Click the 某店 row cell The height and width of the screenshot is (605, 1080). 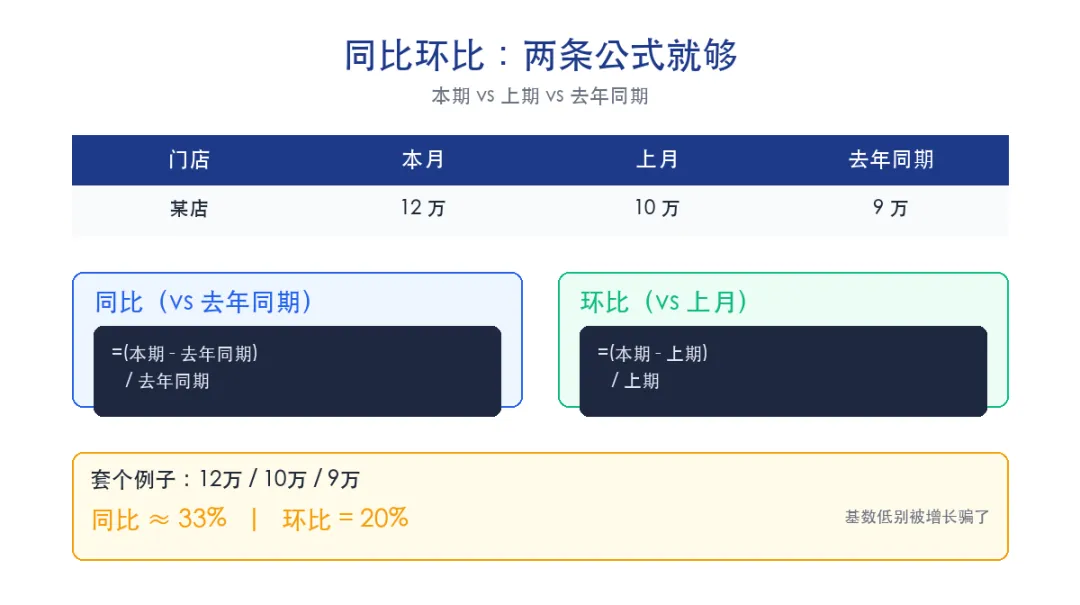[189, 208]
